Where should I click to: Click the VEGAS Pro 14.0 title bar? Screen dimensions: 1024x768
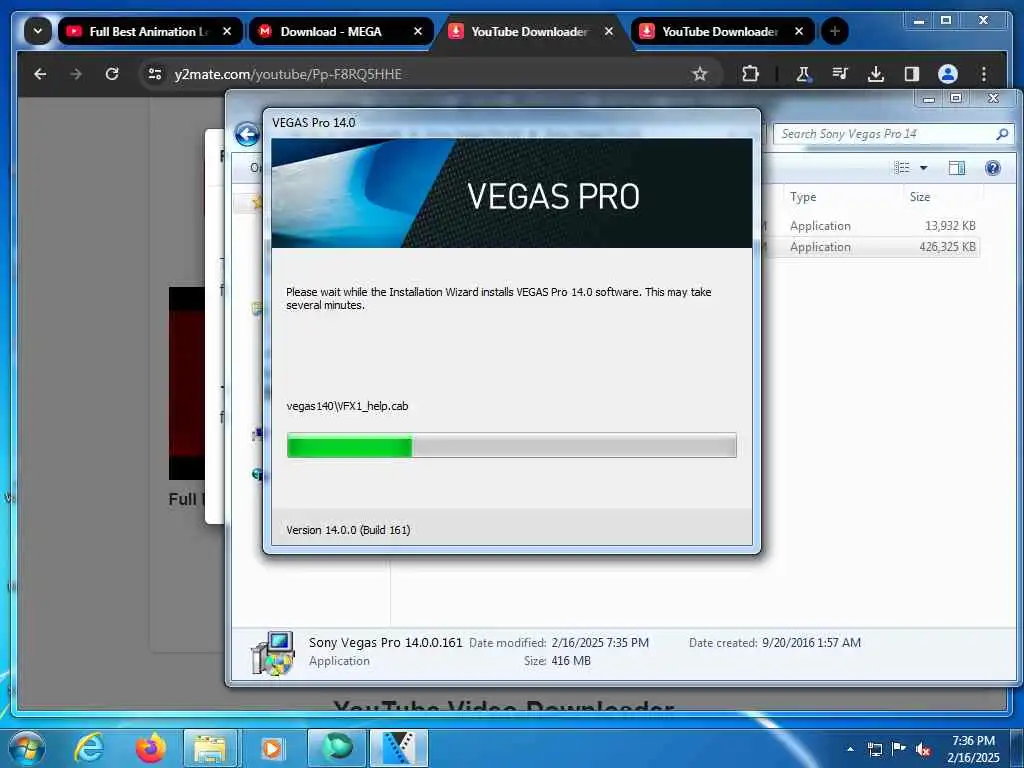[x=511, y=123]
